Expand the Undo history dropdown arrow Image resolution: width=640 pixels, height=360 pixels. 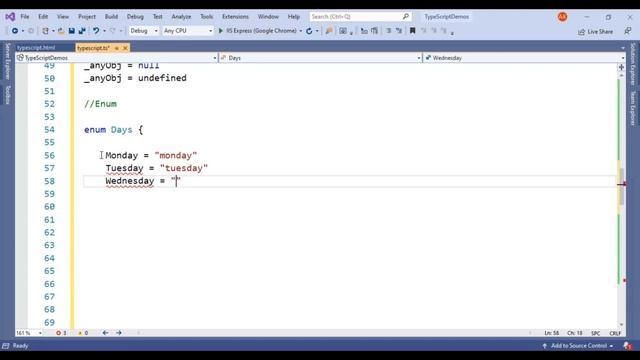pos(104,31)
